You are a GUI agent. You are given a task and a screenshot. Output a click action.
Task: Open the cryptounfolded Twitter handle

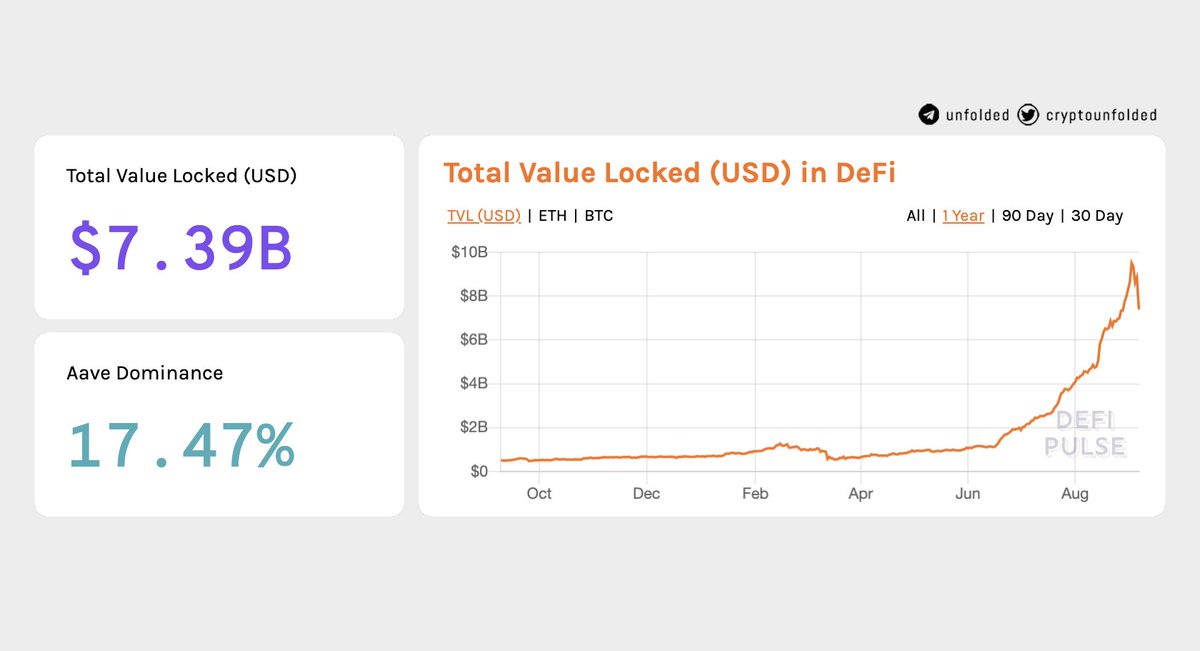click(x=1101, y=115)
